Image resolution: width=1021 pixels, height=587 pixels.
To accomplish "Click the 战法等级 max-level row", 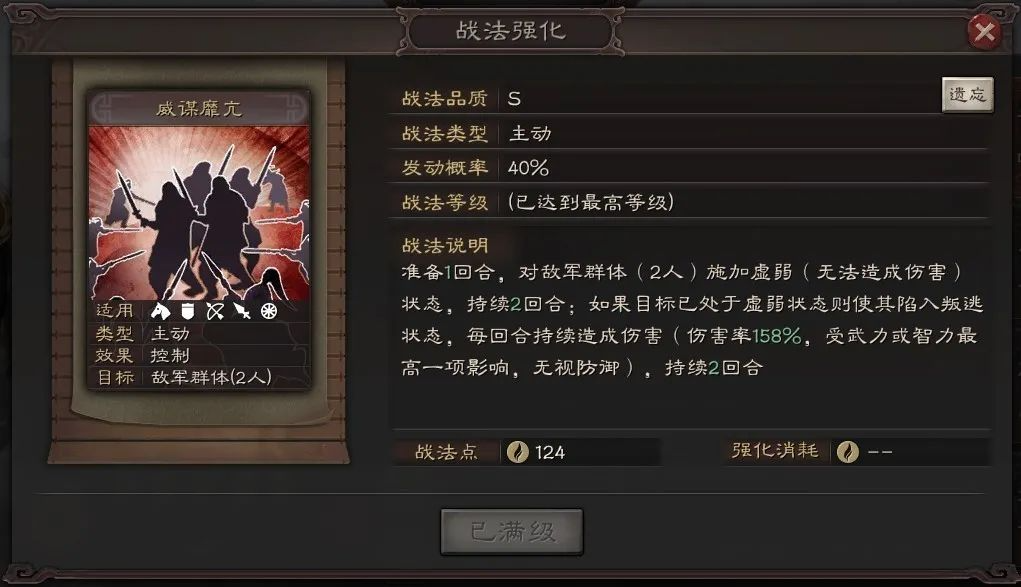I will [689, 202].
